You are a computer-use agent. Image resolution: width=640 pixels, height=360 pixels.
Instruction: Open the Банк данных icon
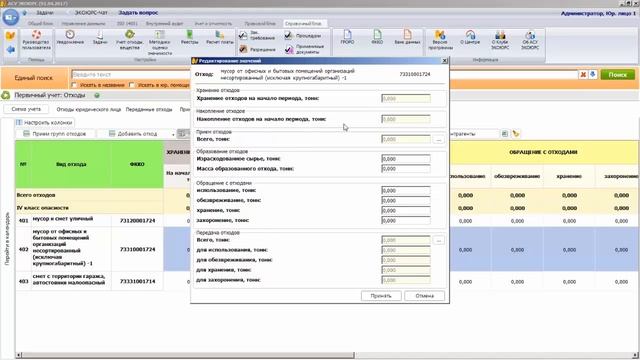tap(407, 37)
